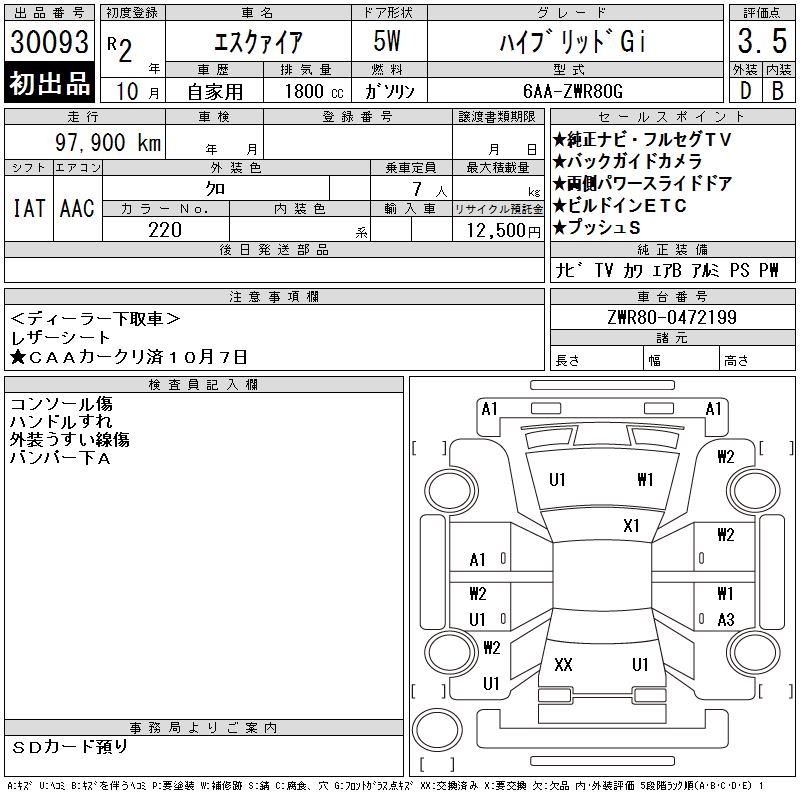Click inspector note ハンドルすれ

pyautogui.click(x=61, y=421)
